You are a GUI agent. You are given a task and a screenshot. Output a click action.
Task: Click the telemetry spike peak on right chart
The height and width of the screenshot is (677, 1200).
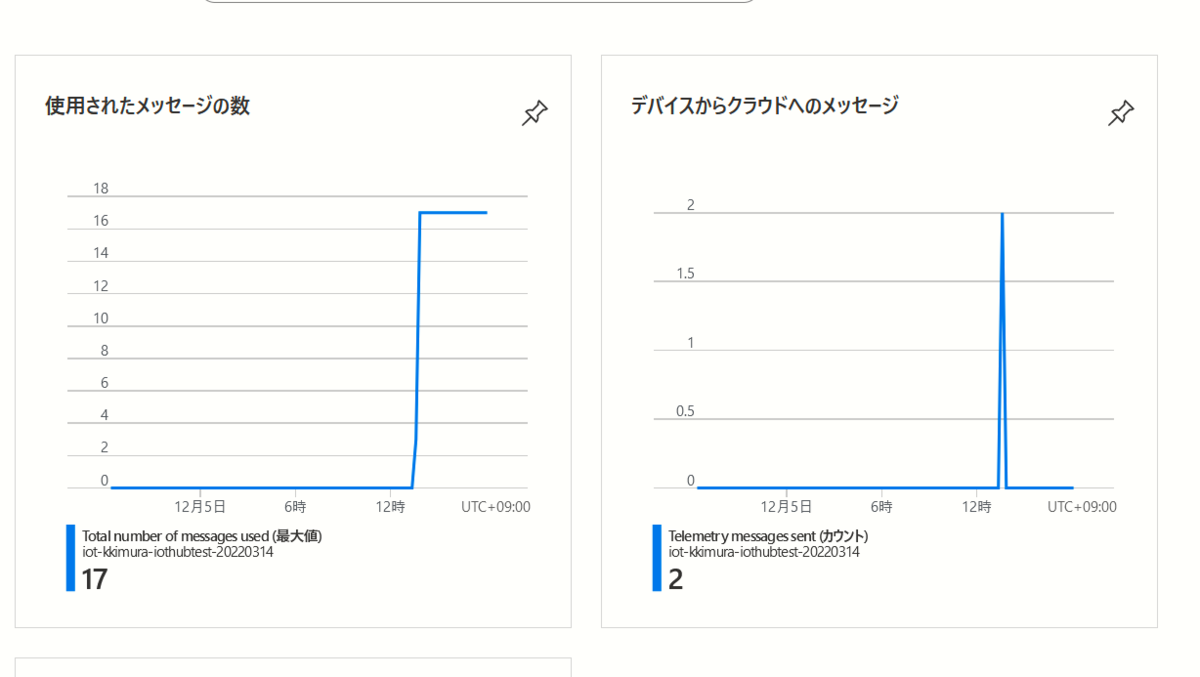point(1002,214)
